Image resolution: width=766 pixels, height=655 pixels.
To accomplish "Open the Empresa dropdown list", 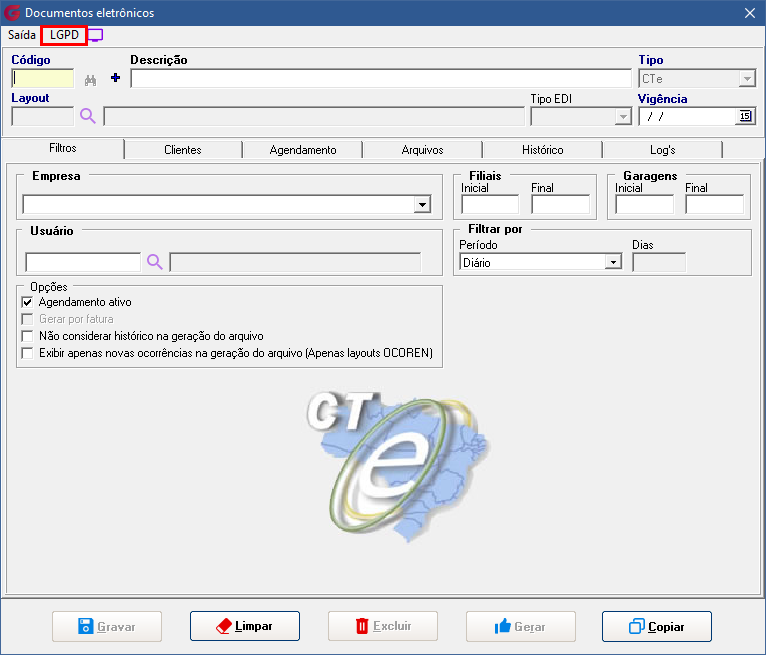I will click(x=422, y=204).
